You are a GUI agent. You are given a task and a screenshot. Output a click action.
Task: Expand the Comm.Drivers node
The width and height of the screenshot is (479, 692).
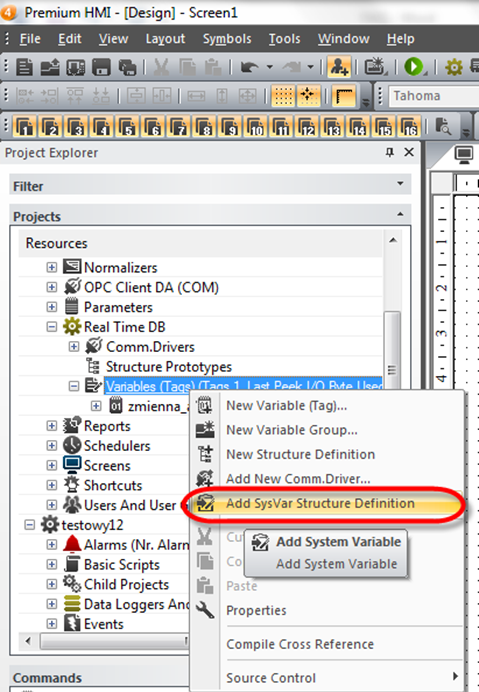pos(74,347)
